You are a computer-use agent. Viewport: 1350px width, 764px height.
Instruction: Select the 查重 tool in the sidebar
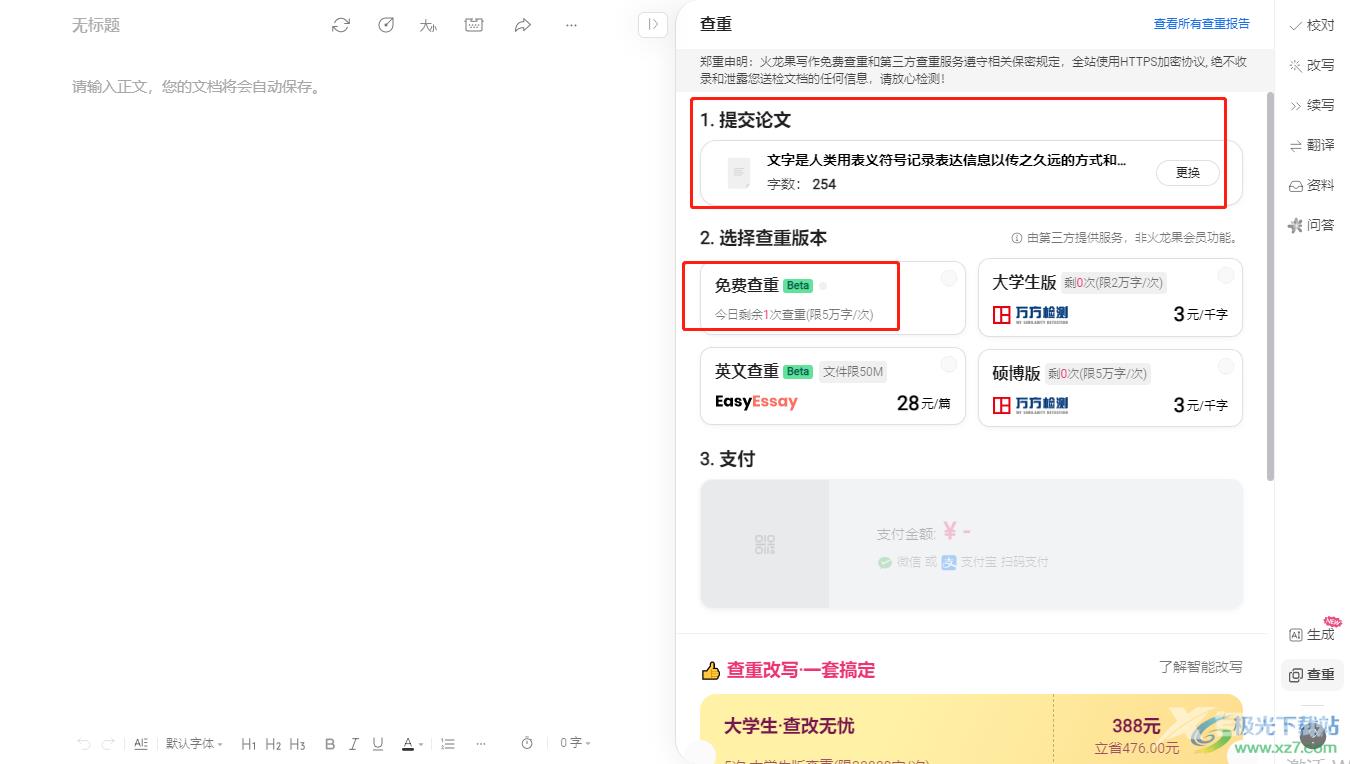click(x=1312, y=675)
